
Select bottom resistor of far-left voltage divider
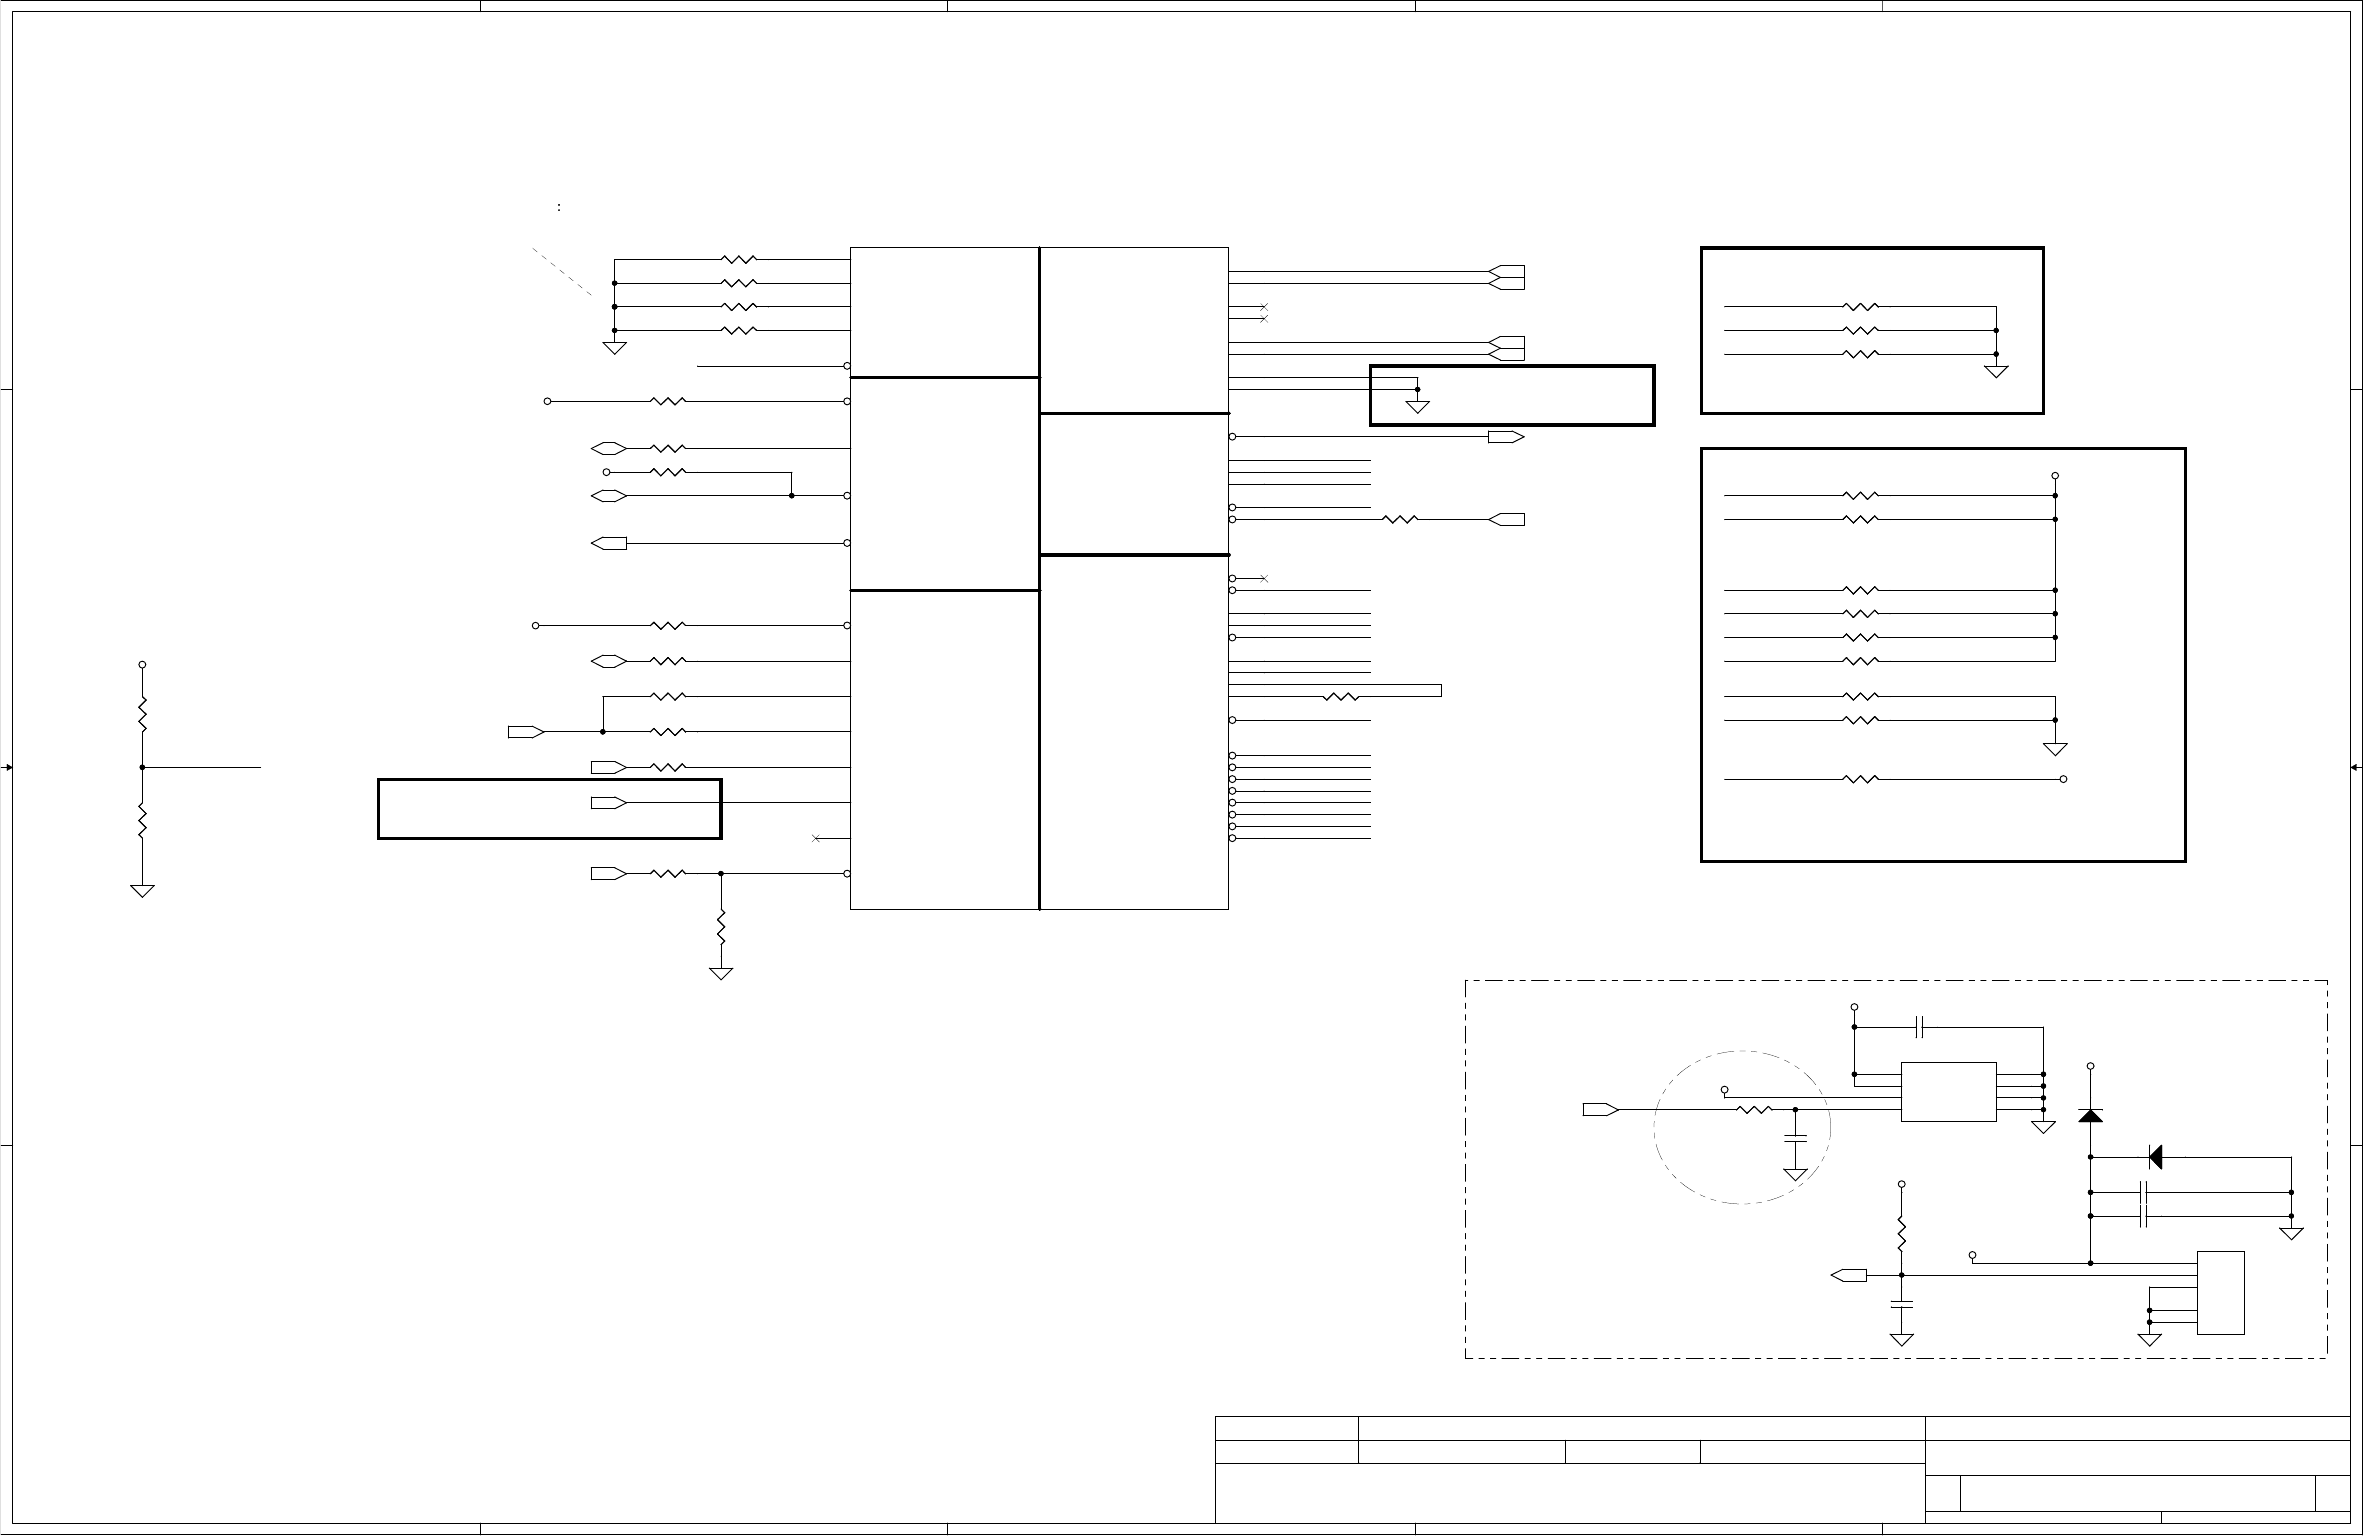[x=143, y=820]
